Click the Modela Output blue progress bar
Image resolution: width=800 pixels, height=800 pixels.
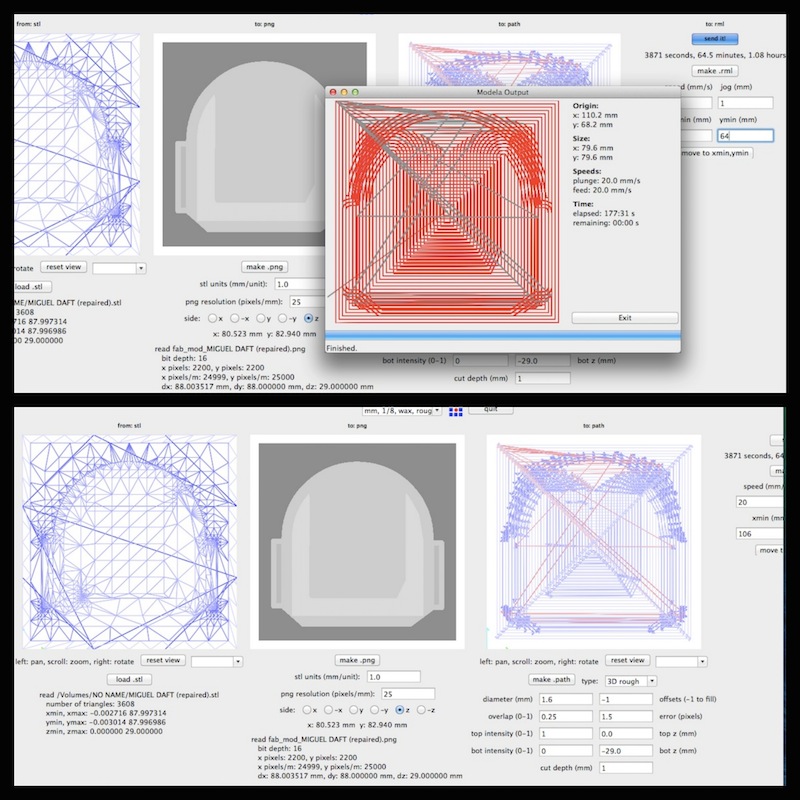tap(503, 335)
